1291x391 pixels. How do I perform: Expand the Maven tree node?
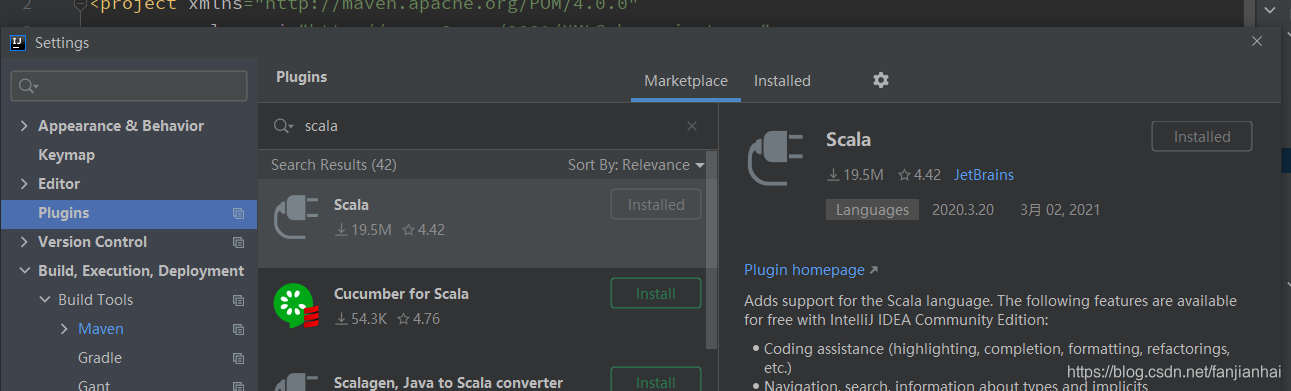click(65, 329)
